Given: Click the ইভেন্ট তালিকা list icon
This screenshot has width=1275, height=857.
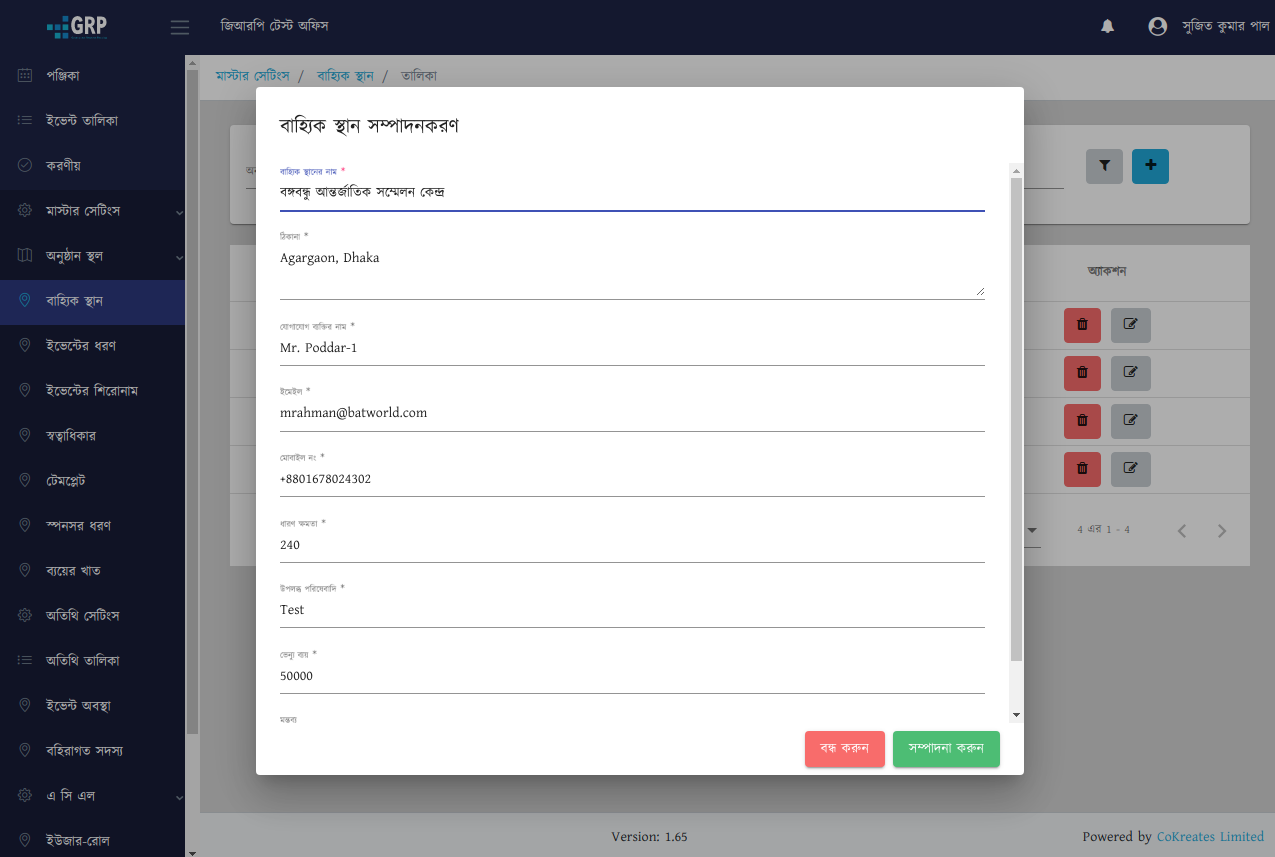Looking at the screenshot, I should (x=25, y=120).
